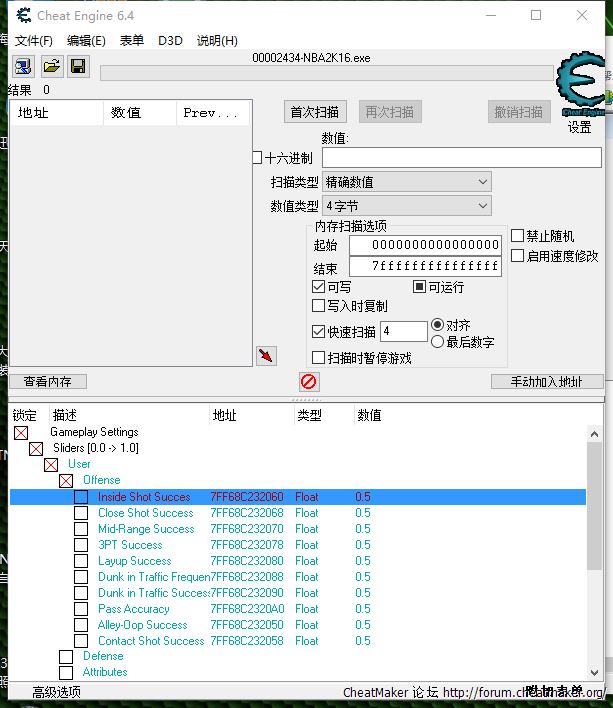Enable the 十六进制 hex checkbox
This screenshot has height=708, width=613.
click(257, 158)
